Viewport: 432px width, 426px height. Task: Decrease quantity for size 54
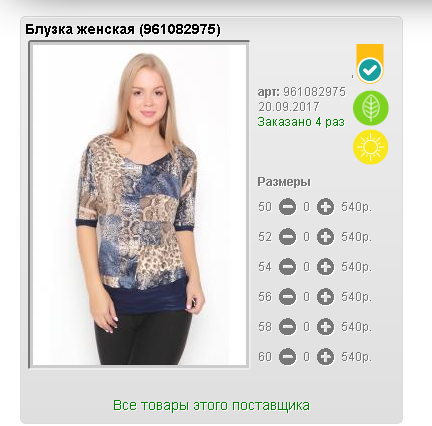(x=287, y=267)
